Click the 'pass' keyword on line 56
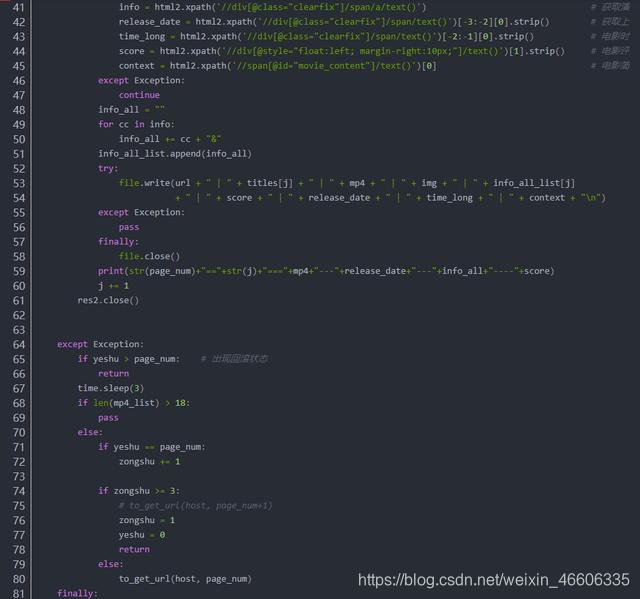The width and height of the screenshot is (640, 599). pyautogui.click(x=129, y=227)
